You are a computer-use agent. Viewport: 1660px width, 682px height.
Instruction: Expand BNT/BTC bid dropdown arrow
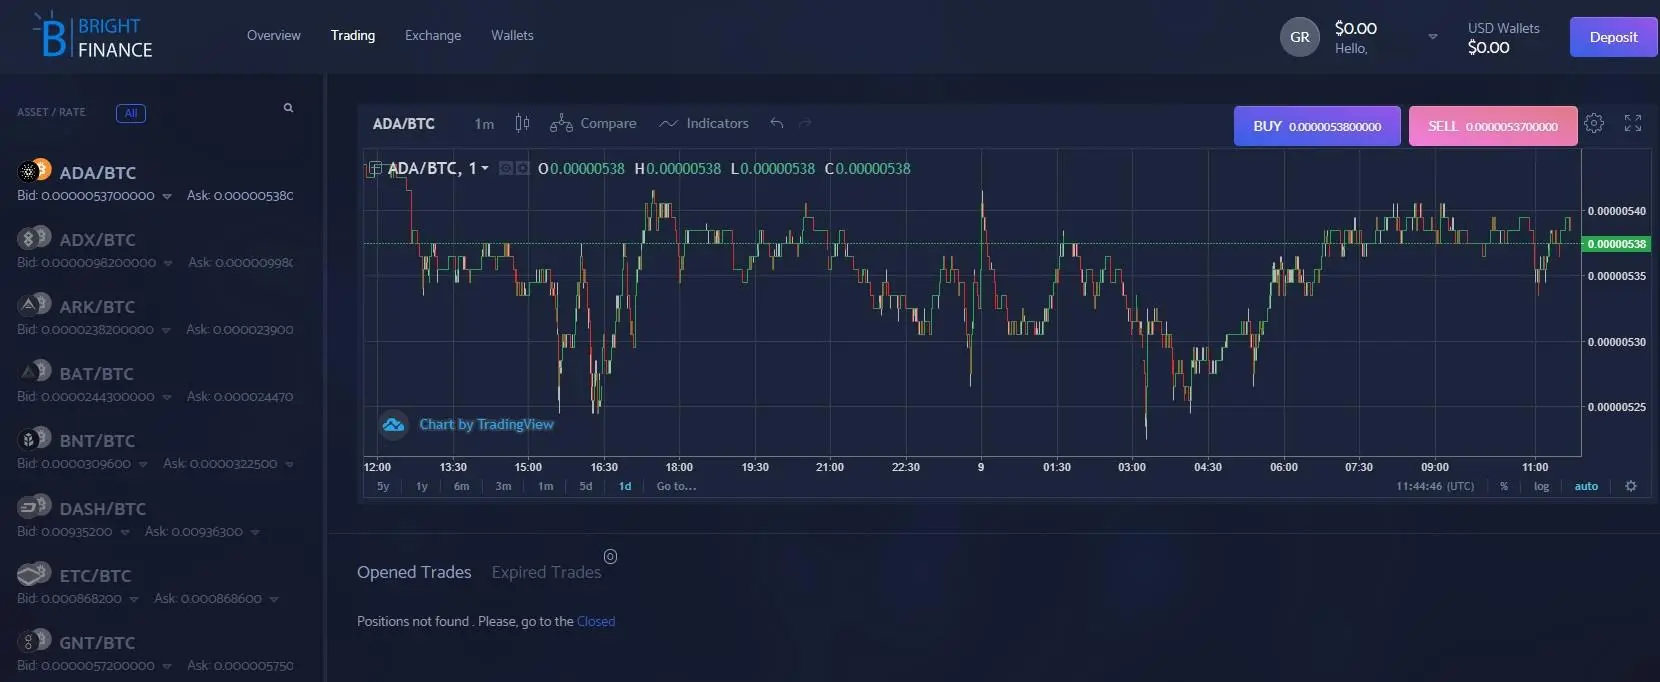pos(143,464)
